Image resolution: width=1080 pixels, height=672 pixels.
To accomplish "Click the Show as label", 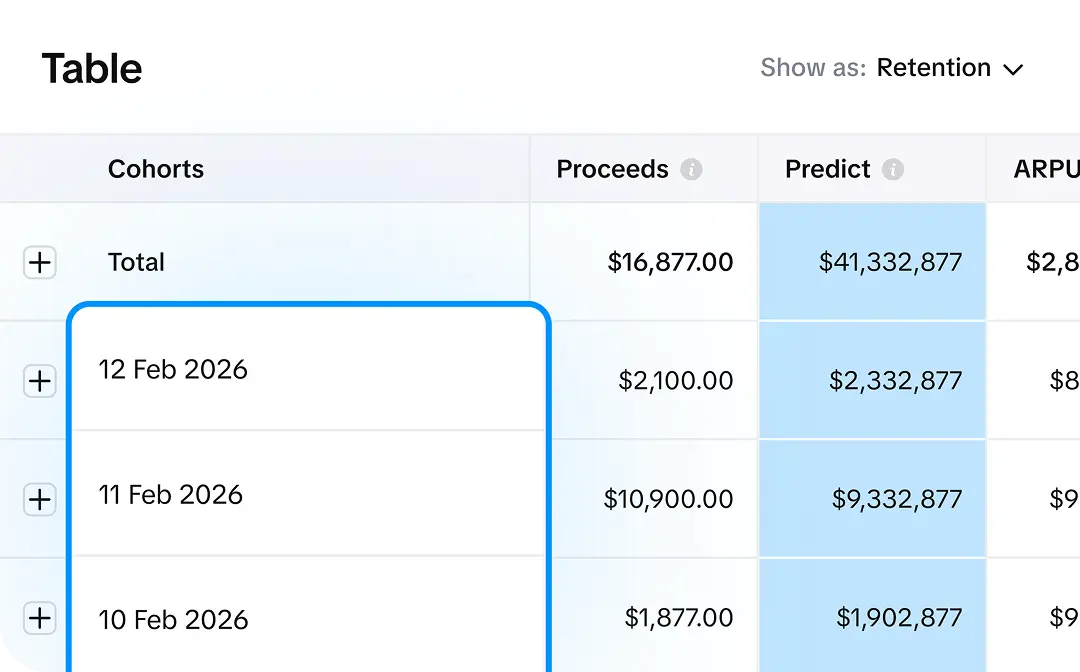I will coord(811,68).
